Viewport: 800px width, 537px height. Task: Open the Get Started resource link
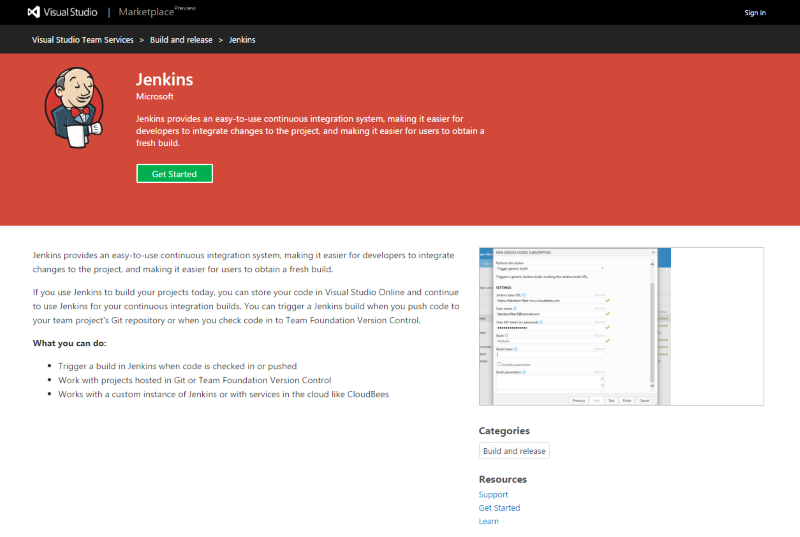point(499,508)
